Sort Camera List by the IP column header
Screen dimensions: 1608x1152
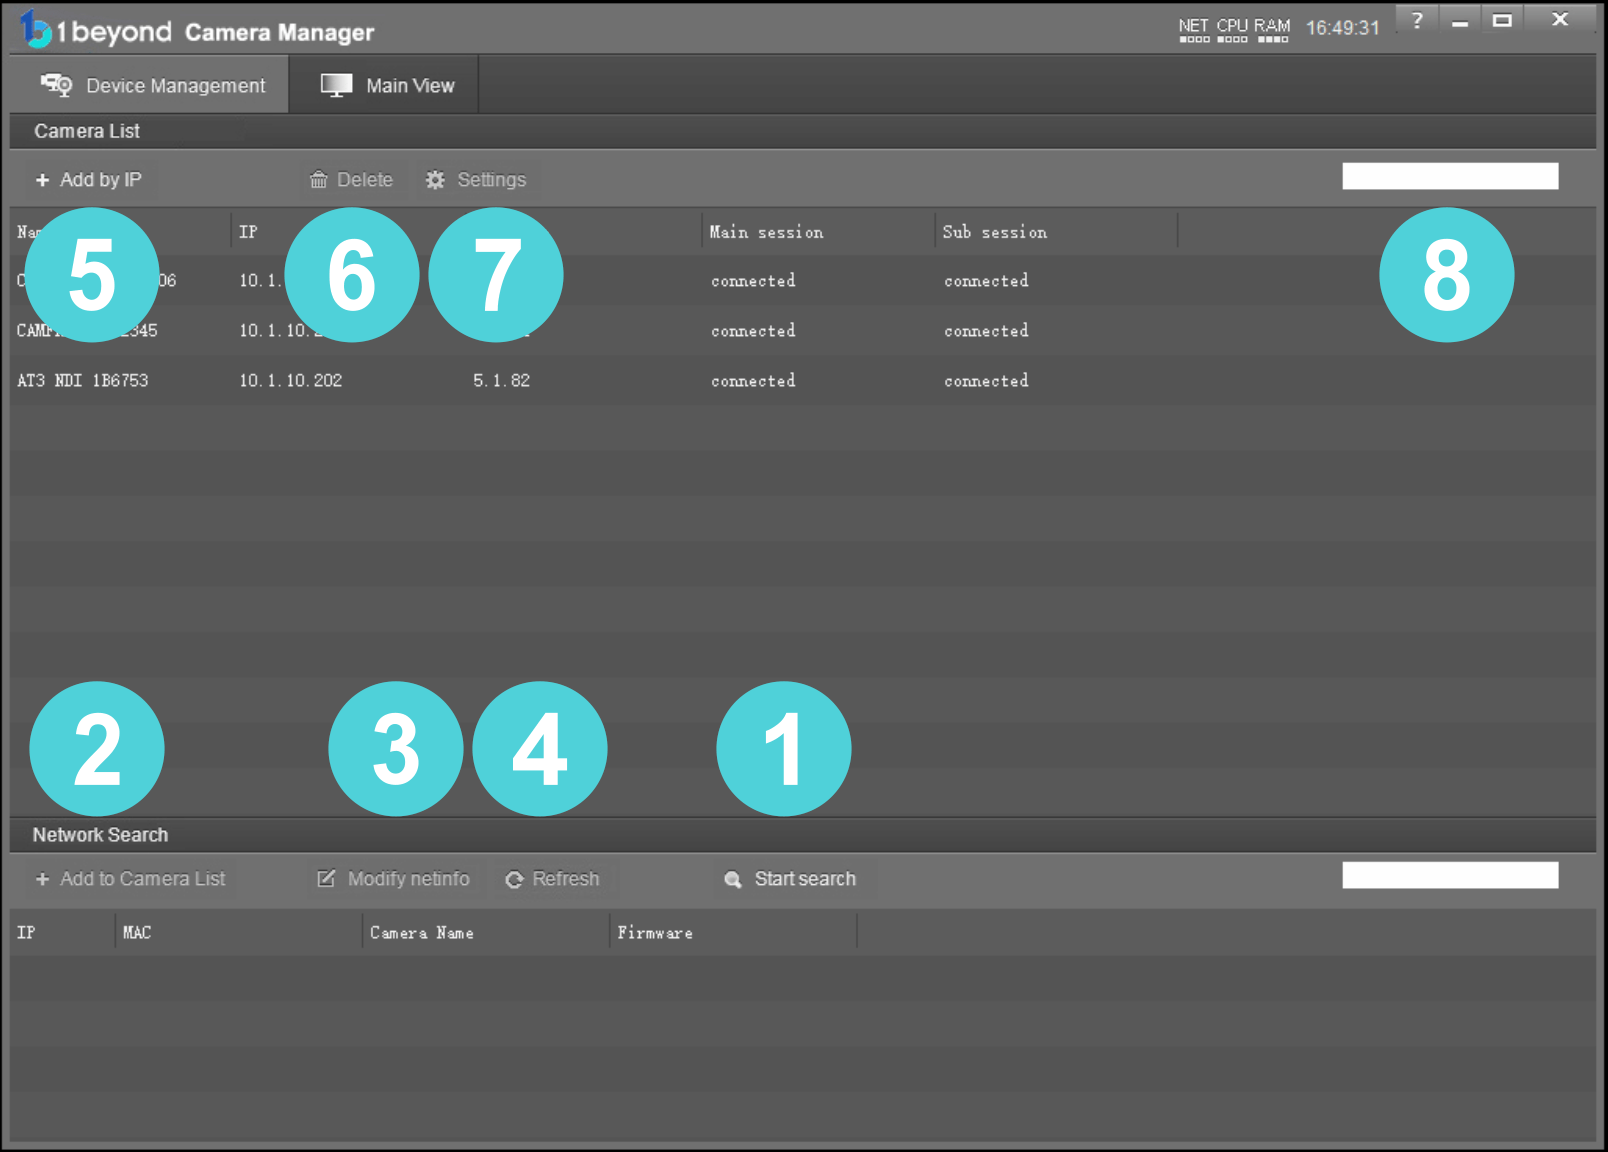248,232
